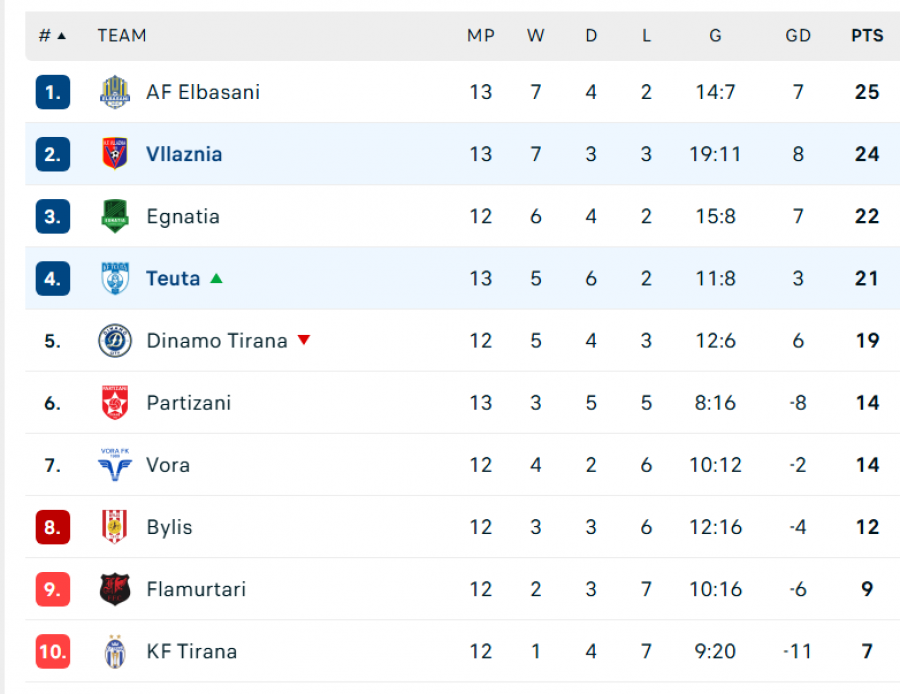The image size is (900, 694).
Task: Click the Partizani red star crest
Action: tap(115, 403)
